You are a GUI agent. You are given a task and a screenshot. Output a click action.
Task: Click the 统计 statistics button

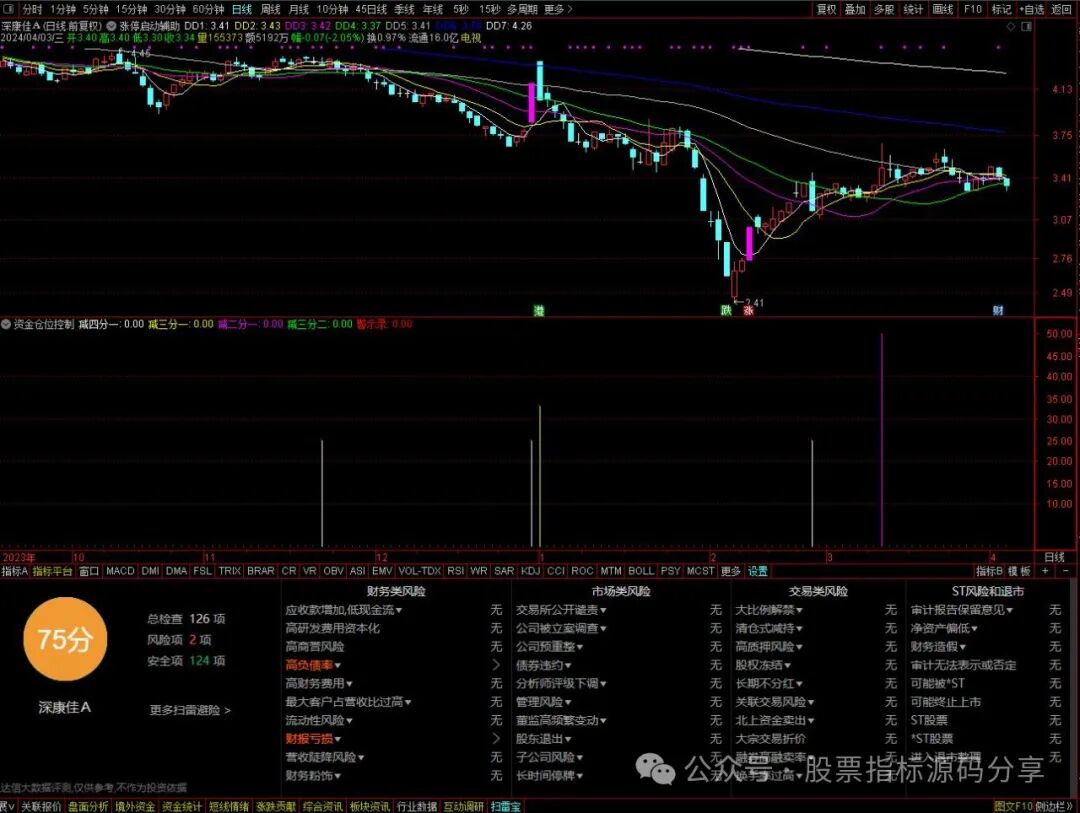913,9
